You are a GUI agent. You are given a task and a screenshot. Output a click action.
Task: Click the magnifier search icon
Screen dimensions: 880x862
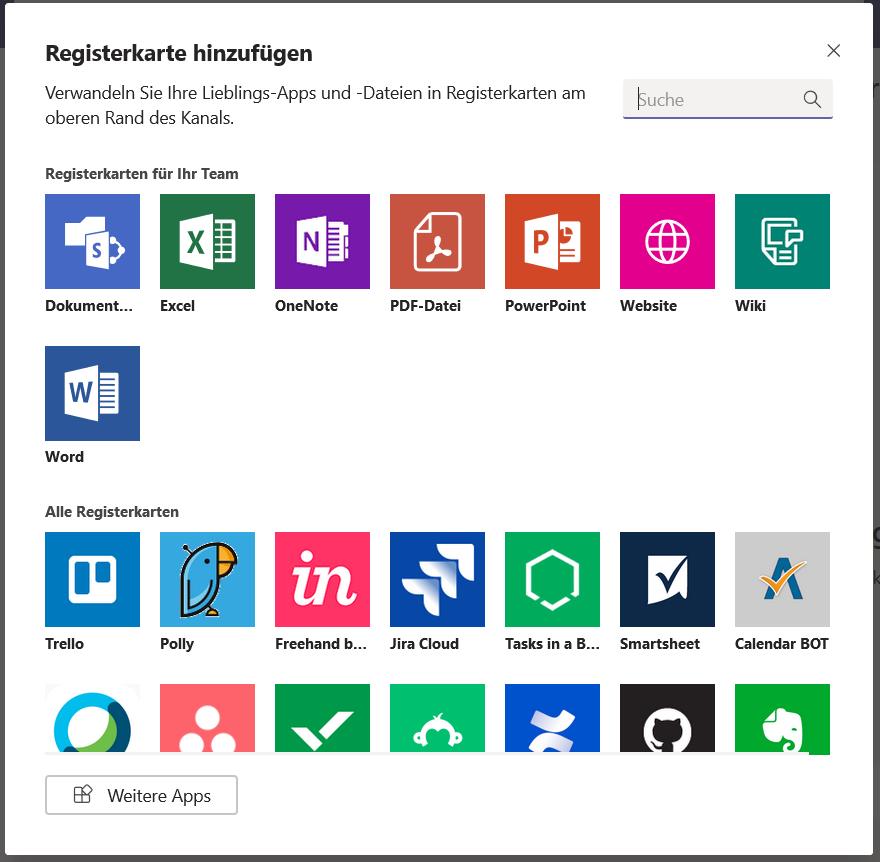[812, 99]
